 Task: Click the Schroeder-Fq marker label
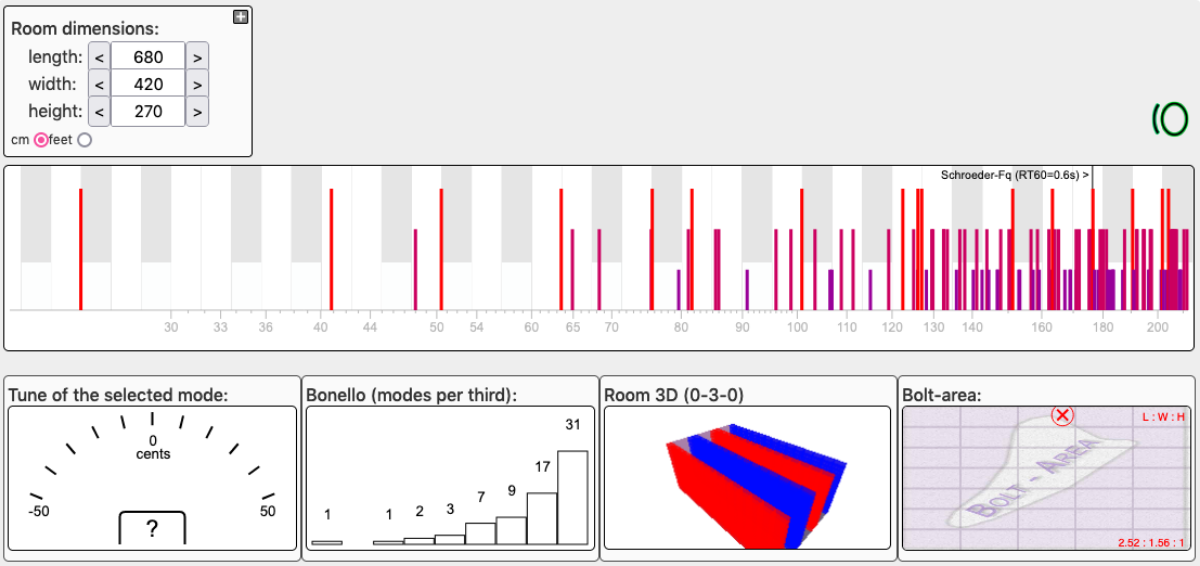pos(1014,175)
